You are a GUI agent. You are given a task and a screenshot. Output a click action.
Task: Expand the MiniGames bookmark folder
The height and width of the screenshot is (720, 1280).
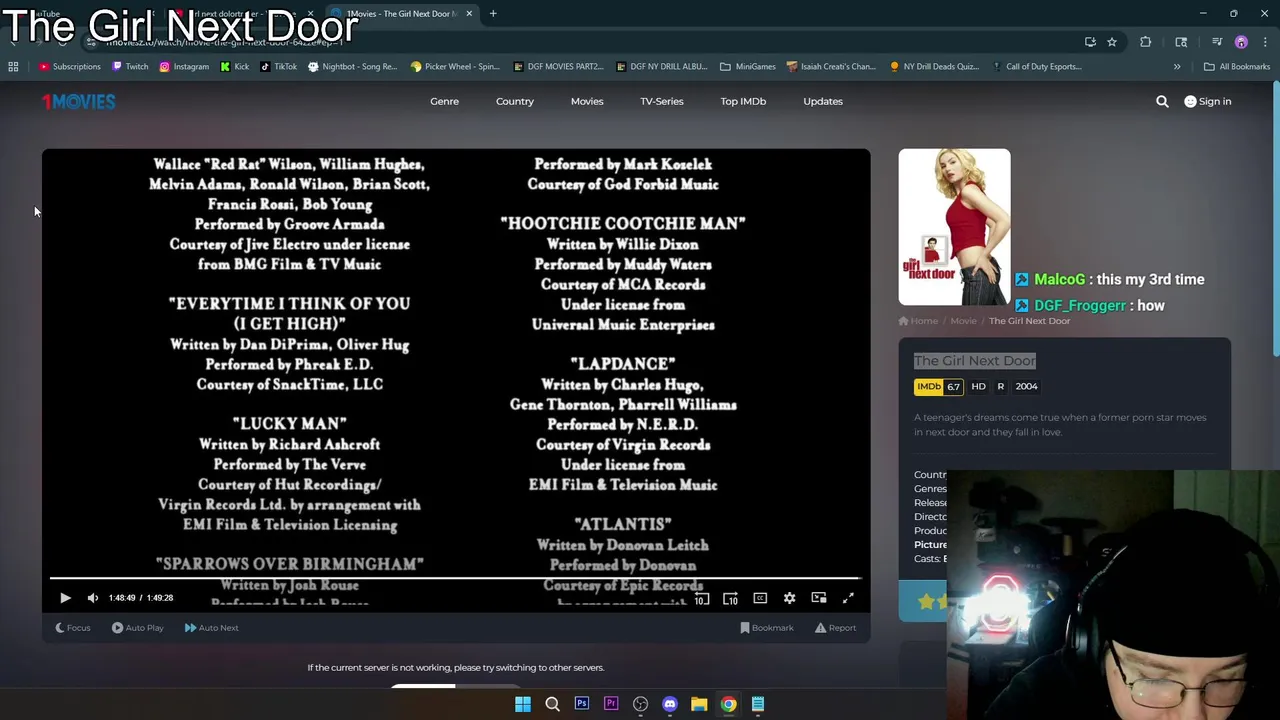pyautogui.click(x=748, y=67)
